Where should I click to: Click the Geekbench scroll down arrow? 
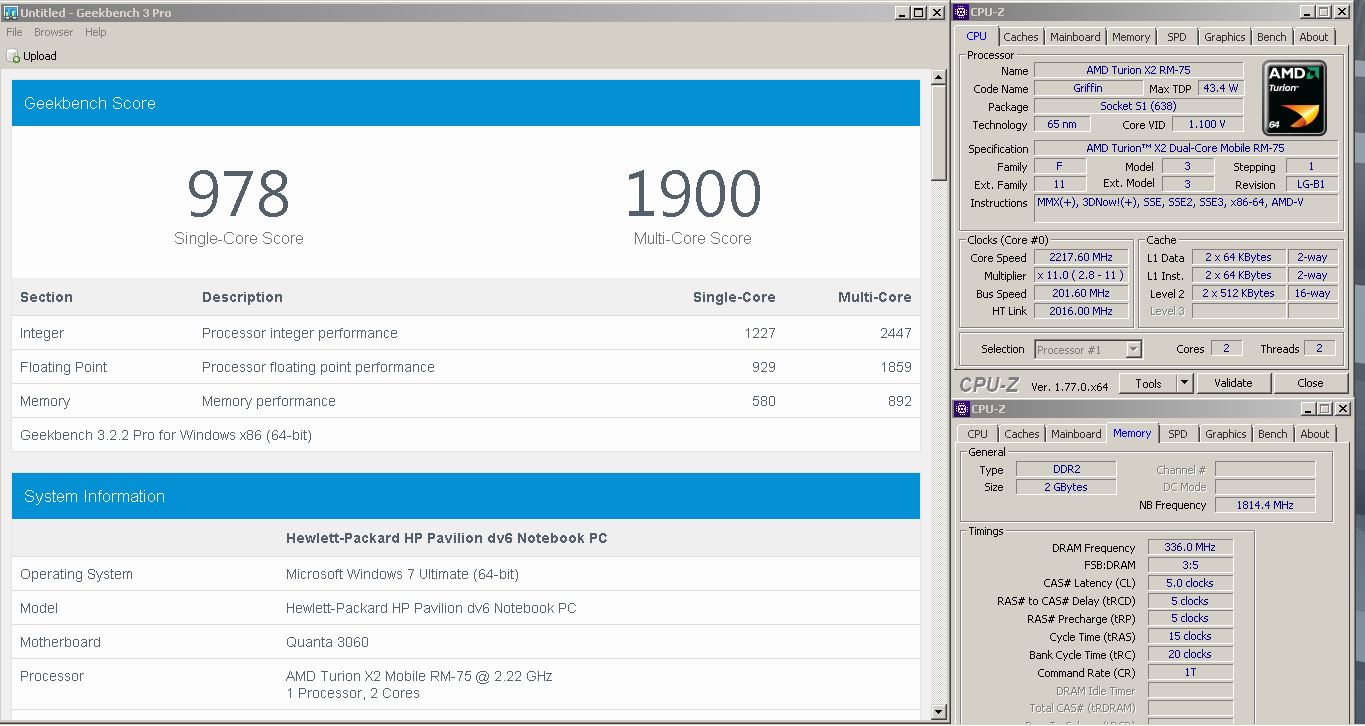tap(939, 712)
